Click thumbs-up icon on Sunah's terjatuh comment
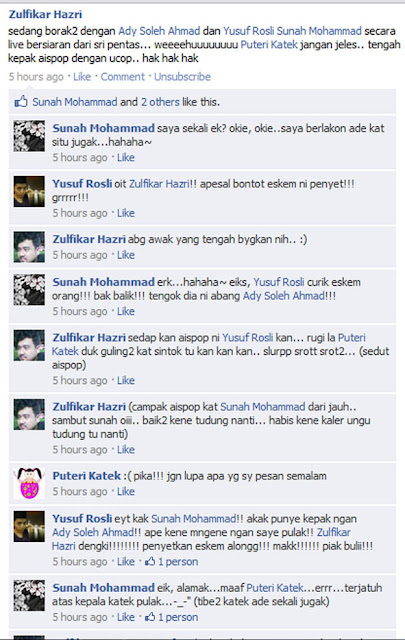The width and height of the screenshot is (405, 640). click(150, 617)
